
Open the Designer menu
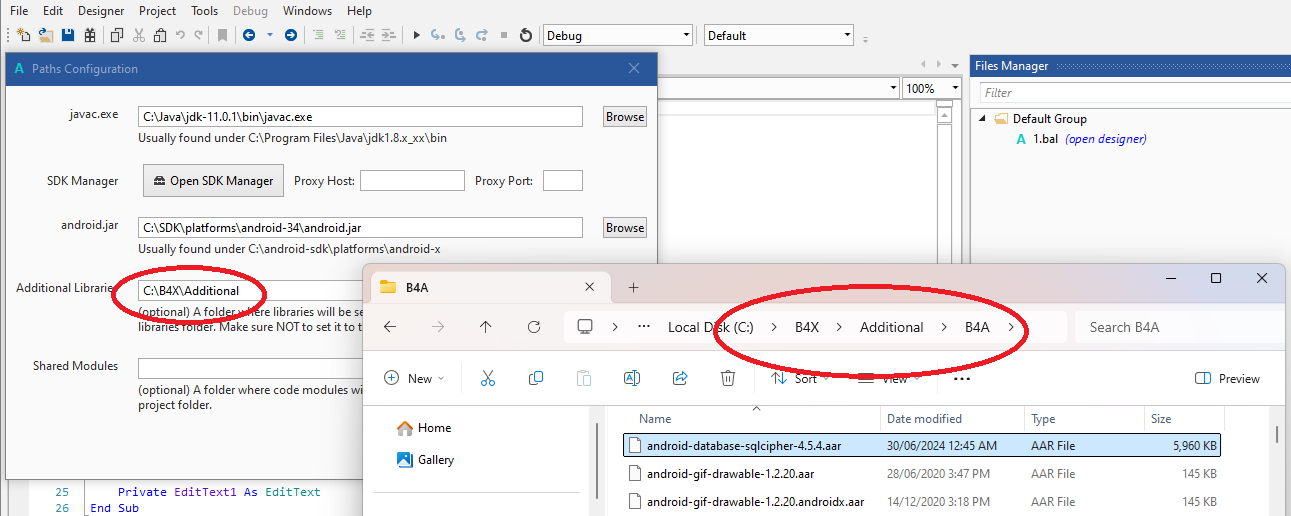[101, 11]
